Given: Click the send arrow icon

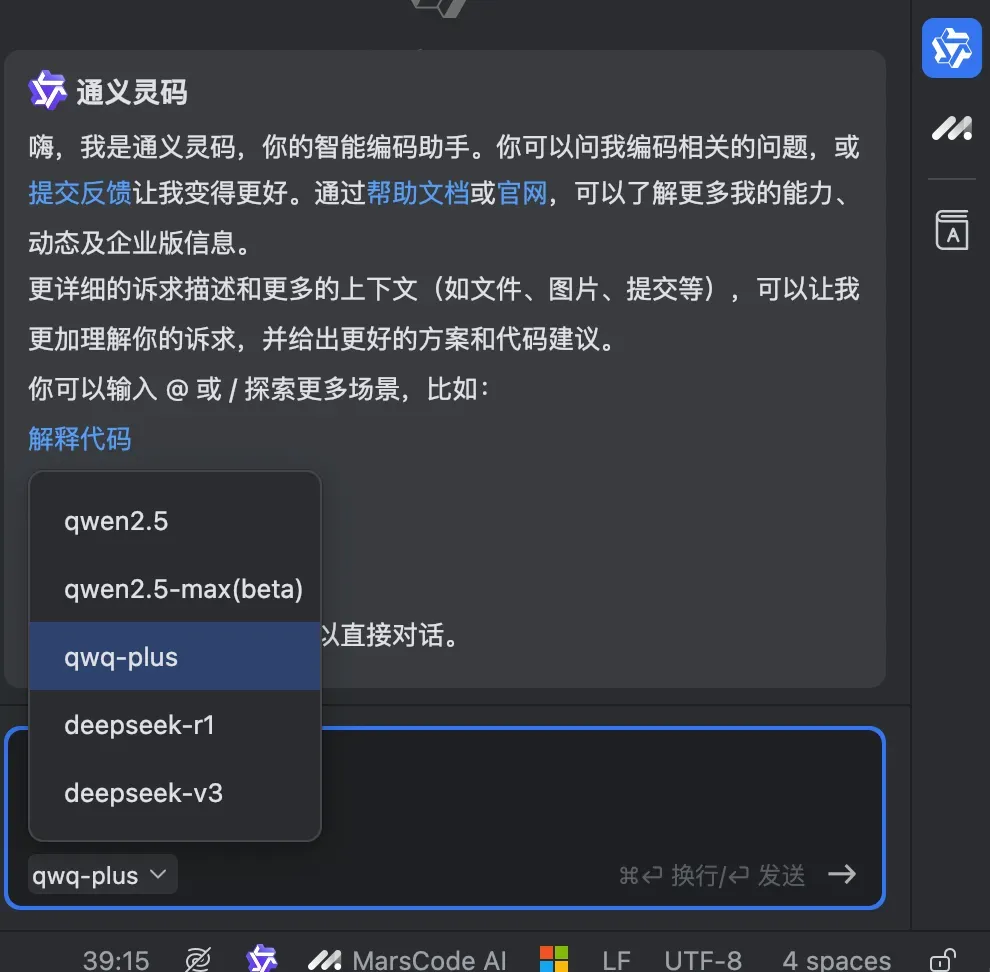Looking at the screenshot, I should [842, 875].
